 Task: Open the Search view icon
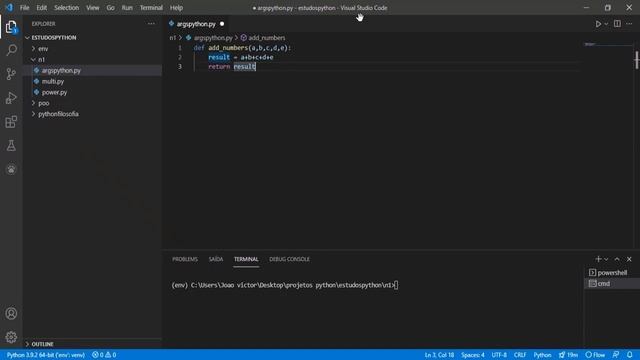coord(11,50)
